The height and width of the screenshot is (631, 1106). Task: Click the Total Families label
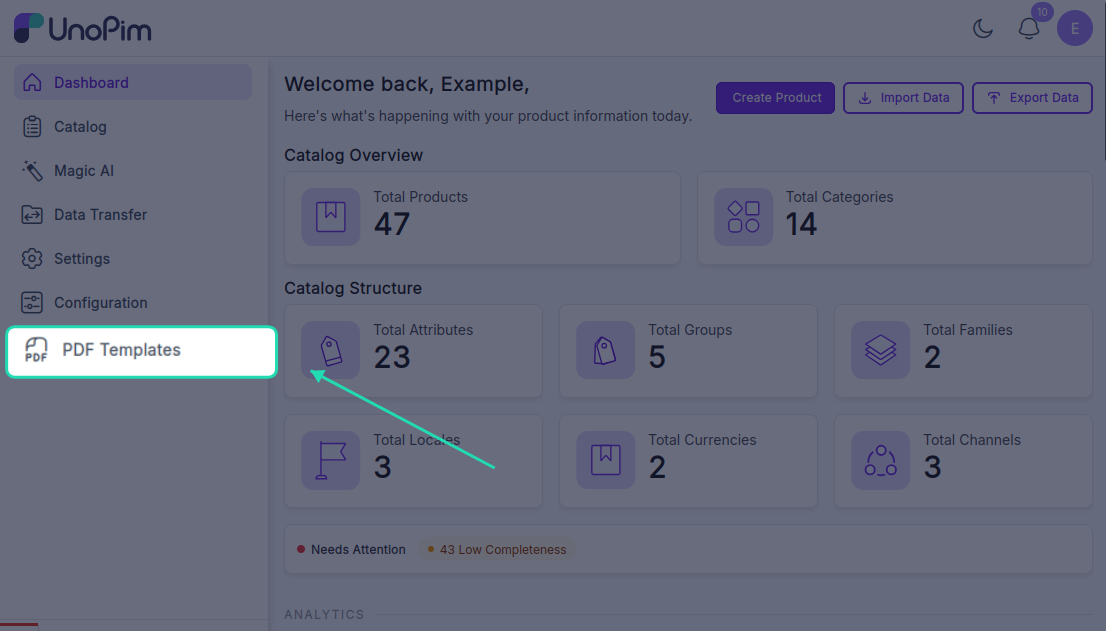[968, 330]
